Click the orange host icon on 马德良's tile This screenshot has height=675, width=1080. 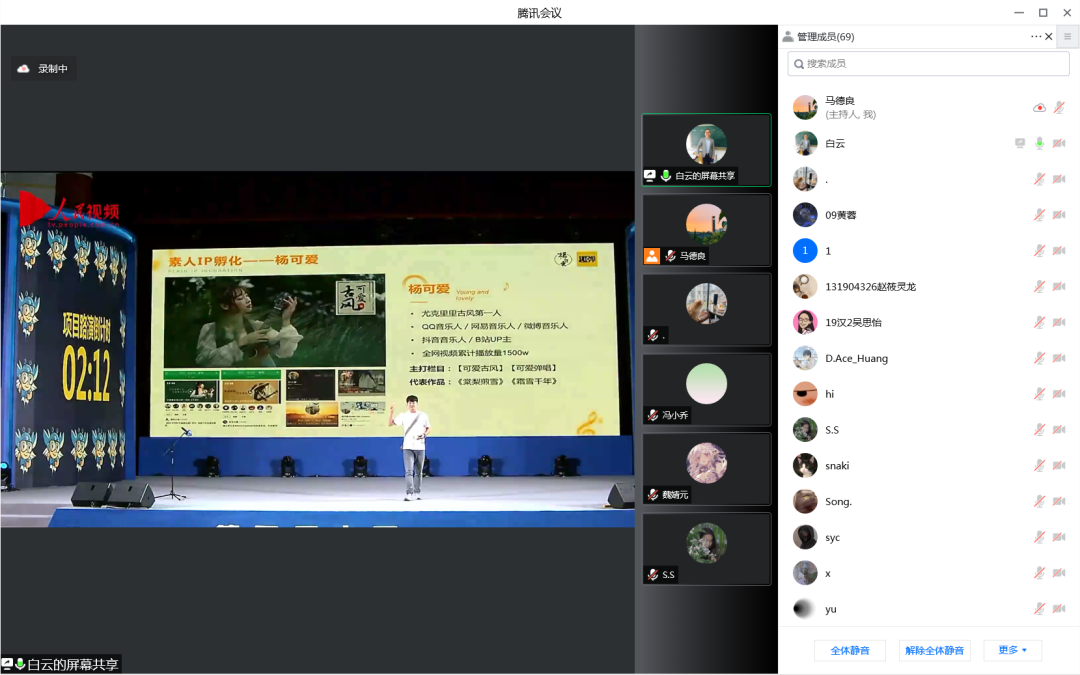point(652,256)
